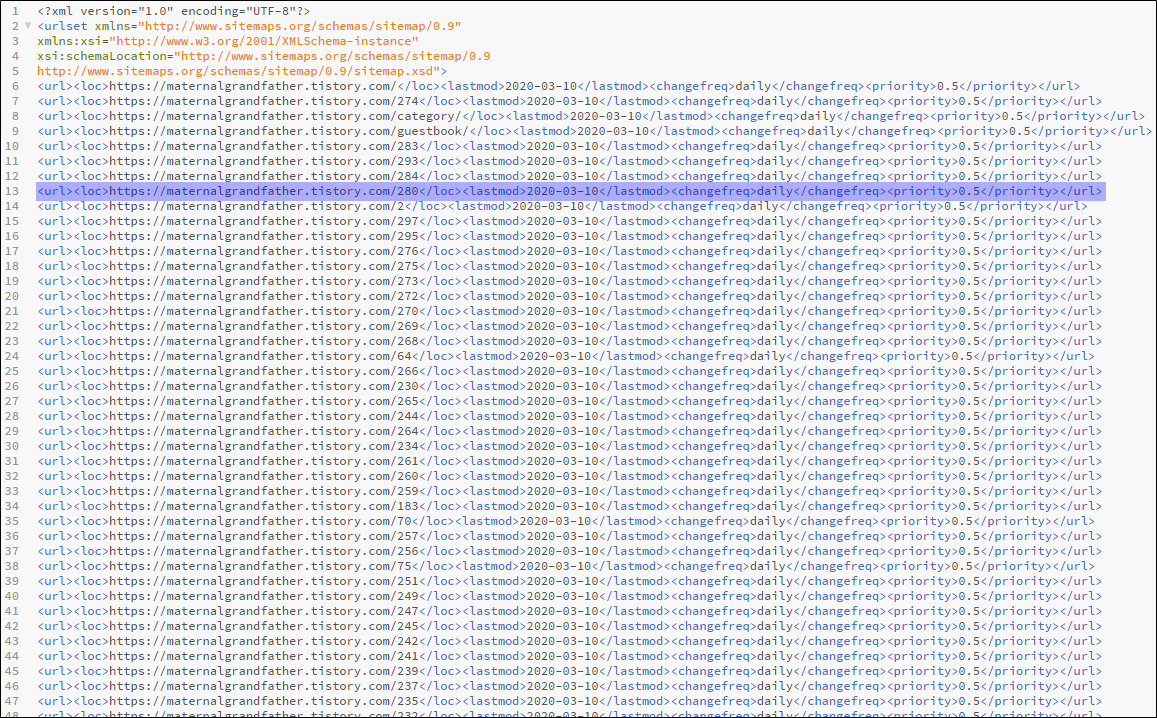Viewport: 1157px width, 718px height.
Task: Click the line with URL ending /257
Action: tap(570, 536)
